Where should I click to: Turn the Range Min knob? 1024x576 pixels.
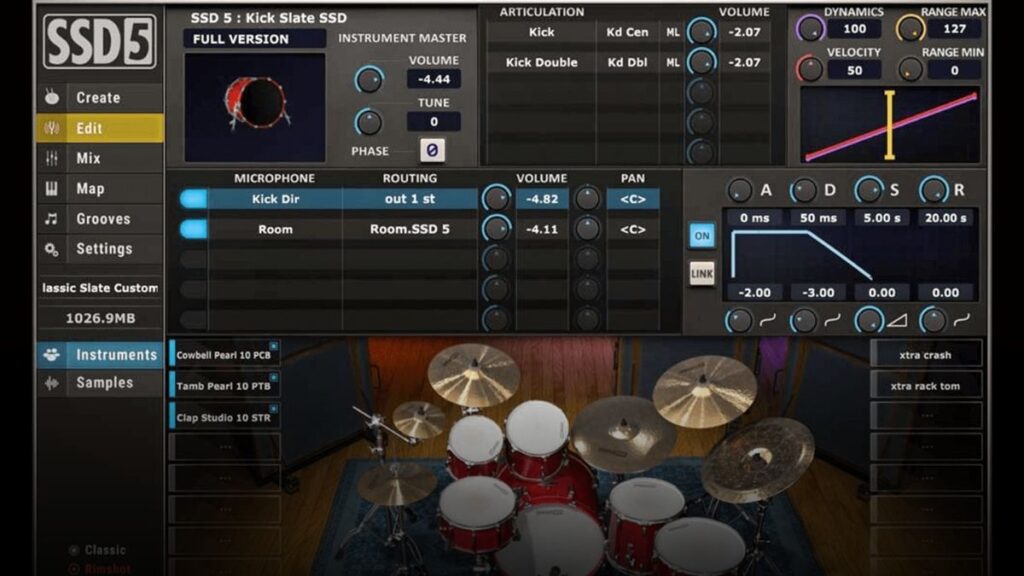coord(910,69)
